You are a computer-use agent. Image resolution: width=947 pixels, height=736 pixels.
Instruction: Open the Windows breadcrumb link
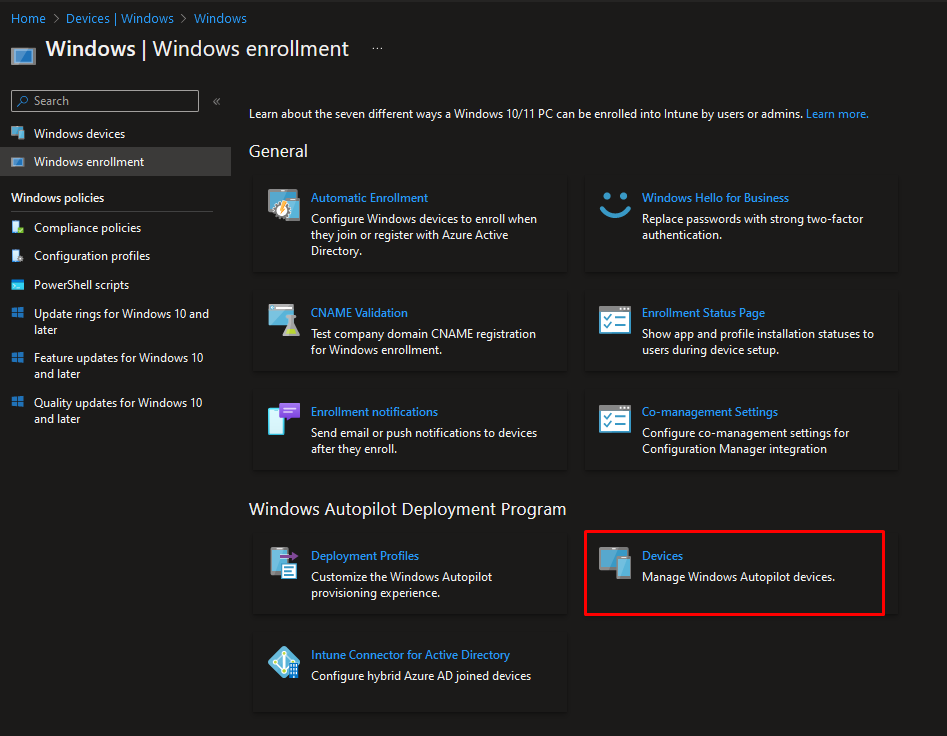point(220,19)
